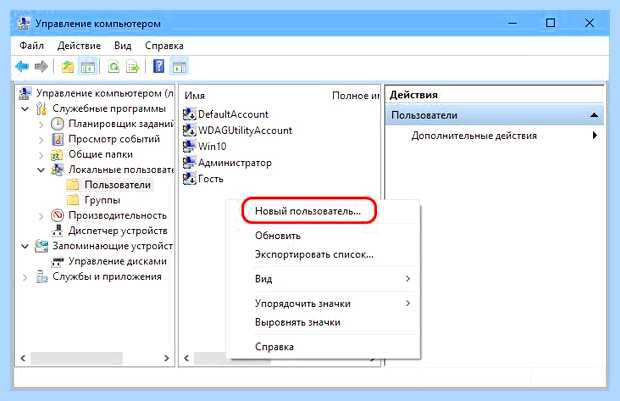Click the Администратор user icon

point(189,163)
